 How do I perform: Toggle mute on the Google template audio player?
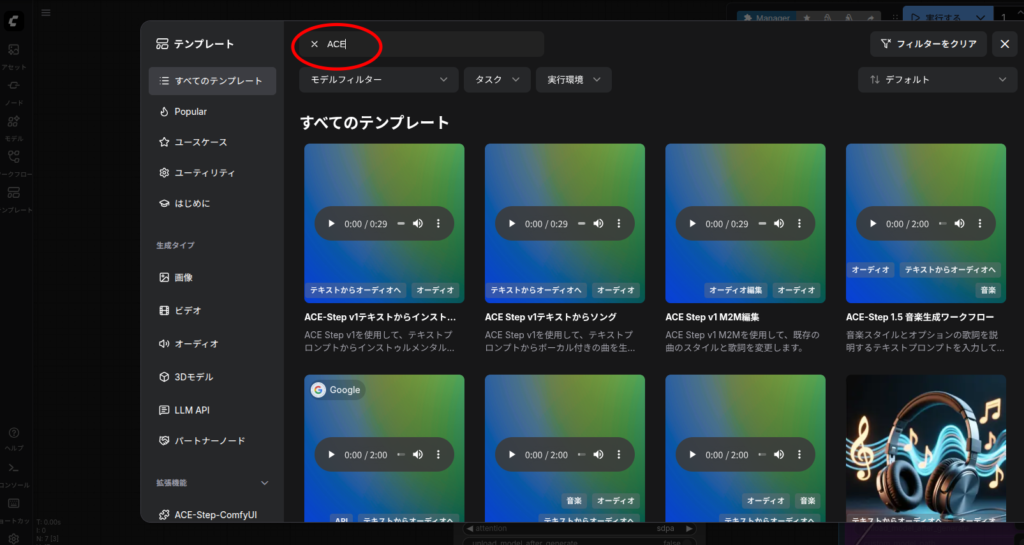click(418, 455)
